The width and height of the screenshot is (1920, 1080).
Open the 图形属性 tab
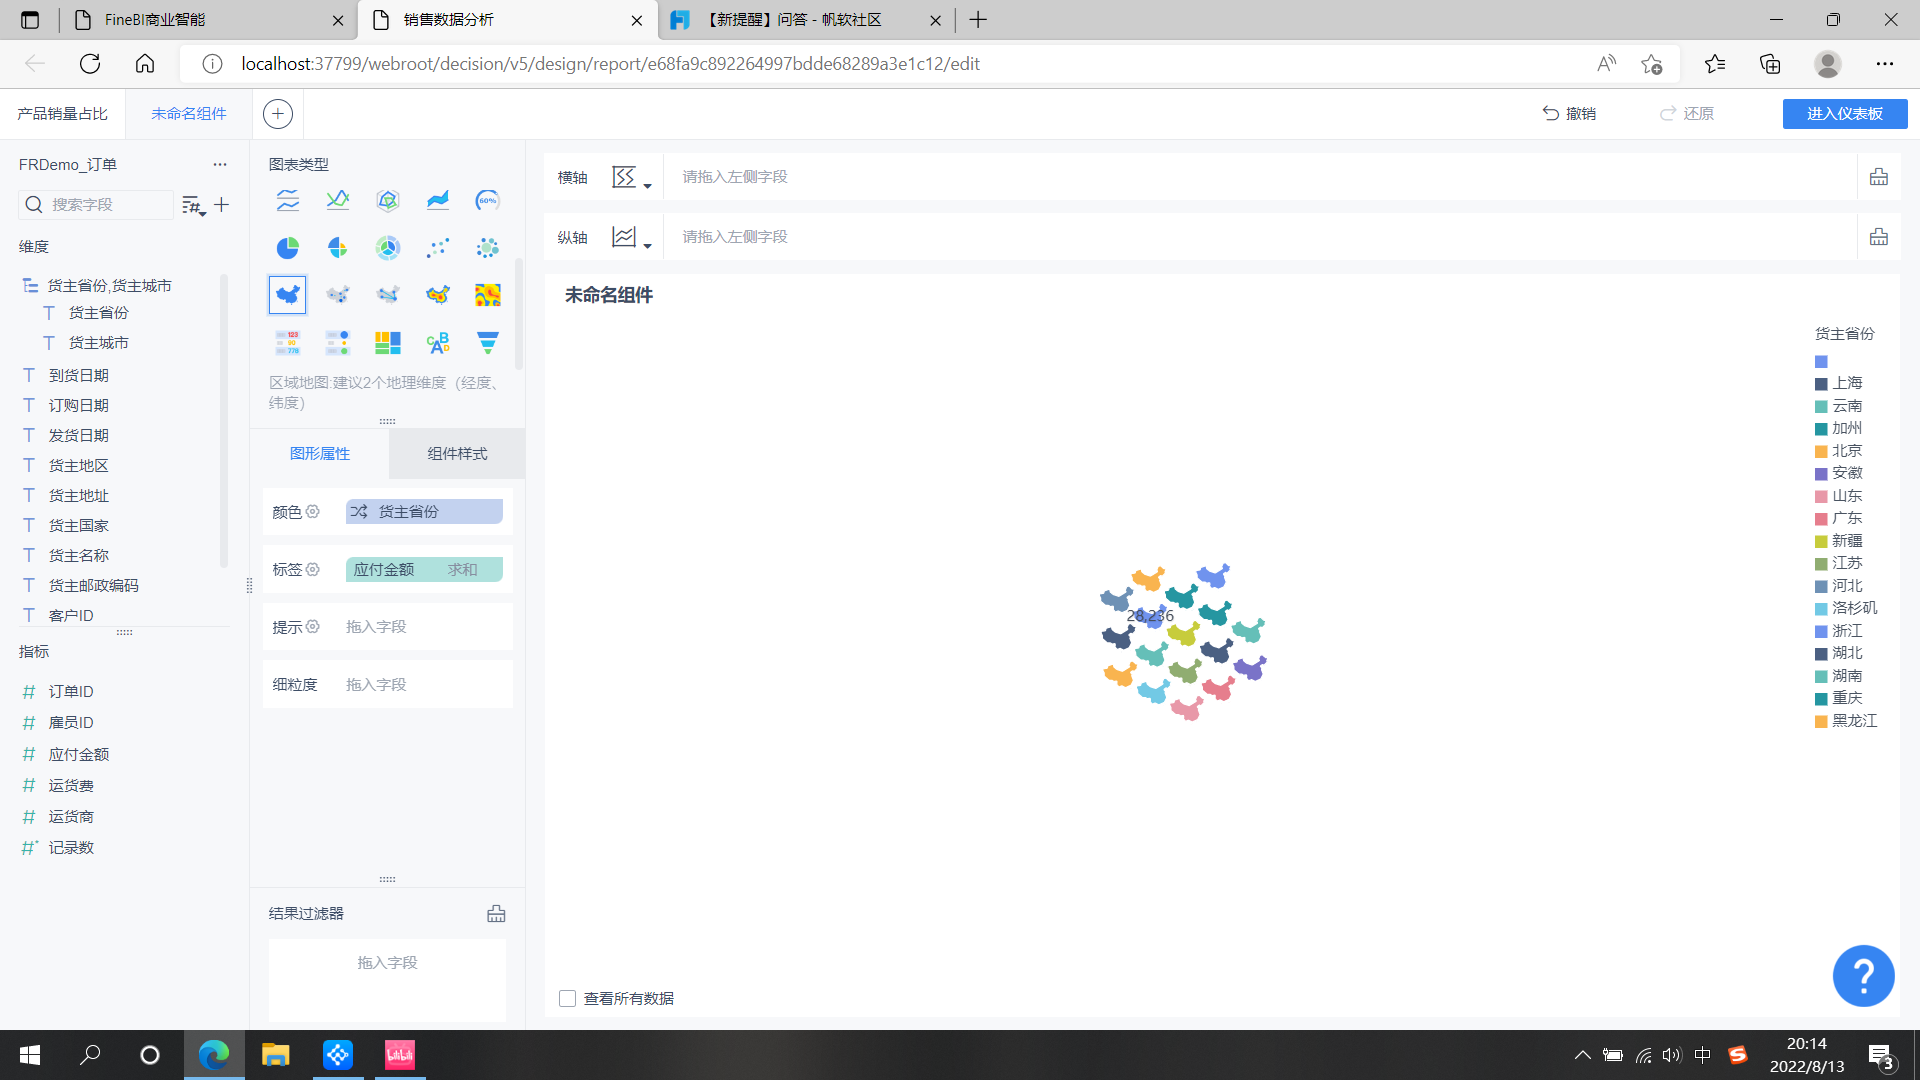click(x=320, y=453)
